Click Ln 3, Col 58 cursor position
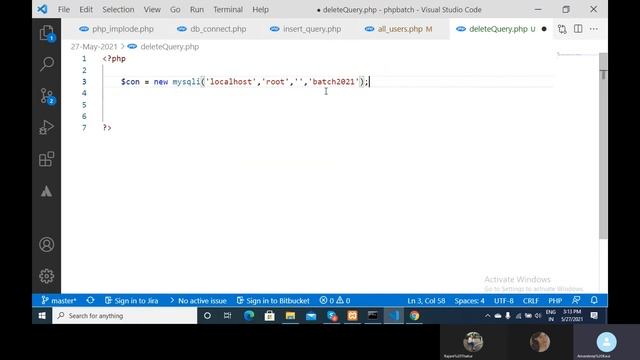640x360 pixels. [x=426, y=301]
